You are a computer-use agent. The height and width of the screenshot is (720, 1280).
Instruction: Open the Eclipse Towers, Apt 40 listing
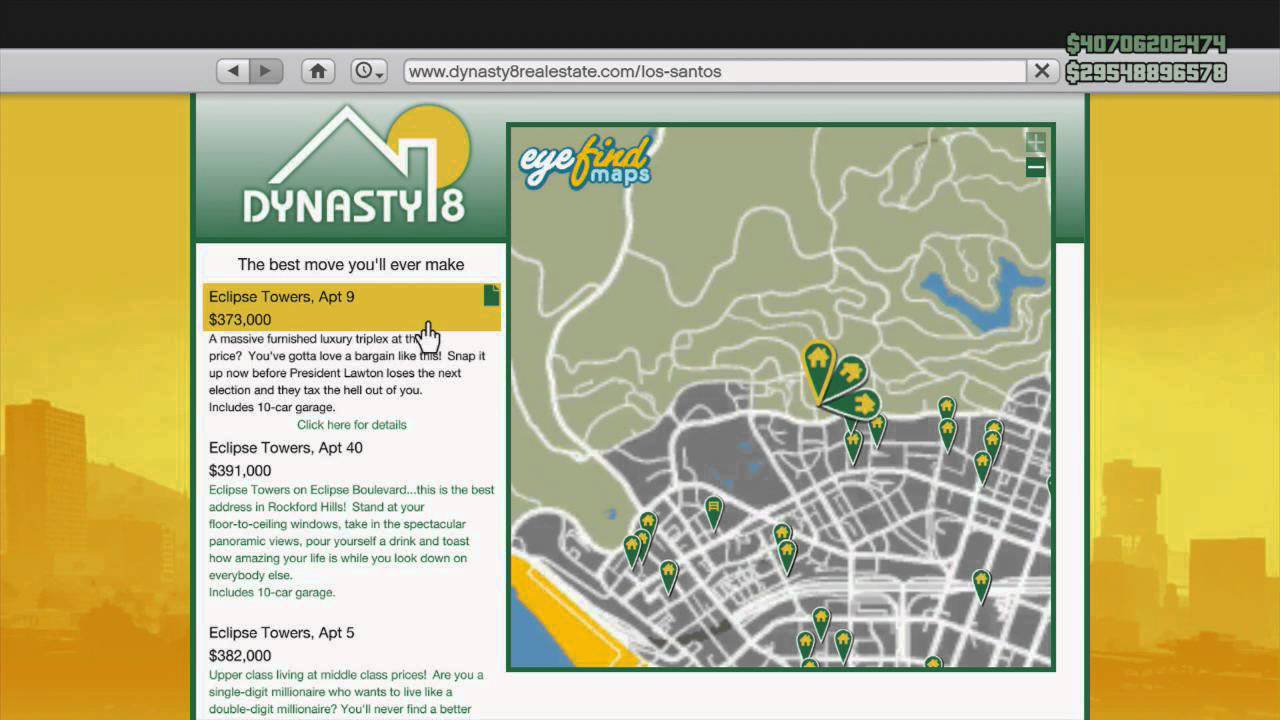point(286,448)
